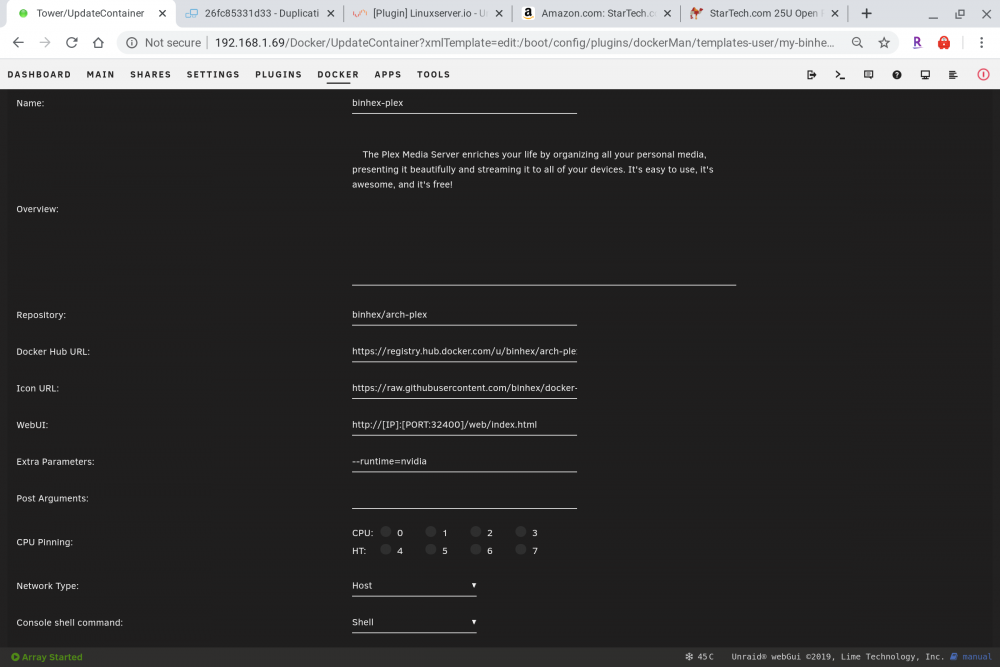Click the purple R extension icon
Screen dimensions: 1000x667
pyautogui.click(x=917, y=43)
